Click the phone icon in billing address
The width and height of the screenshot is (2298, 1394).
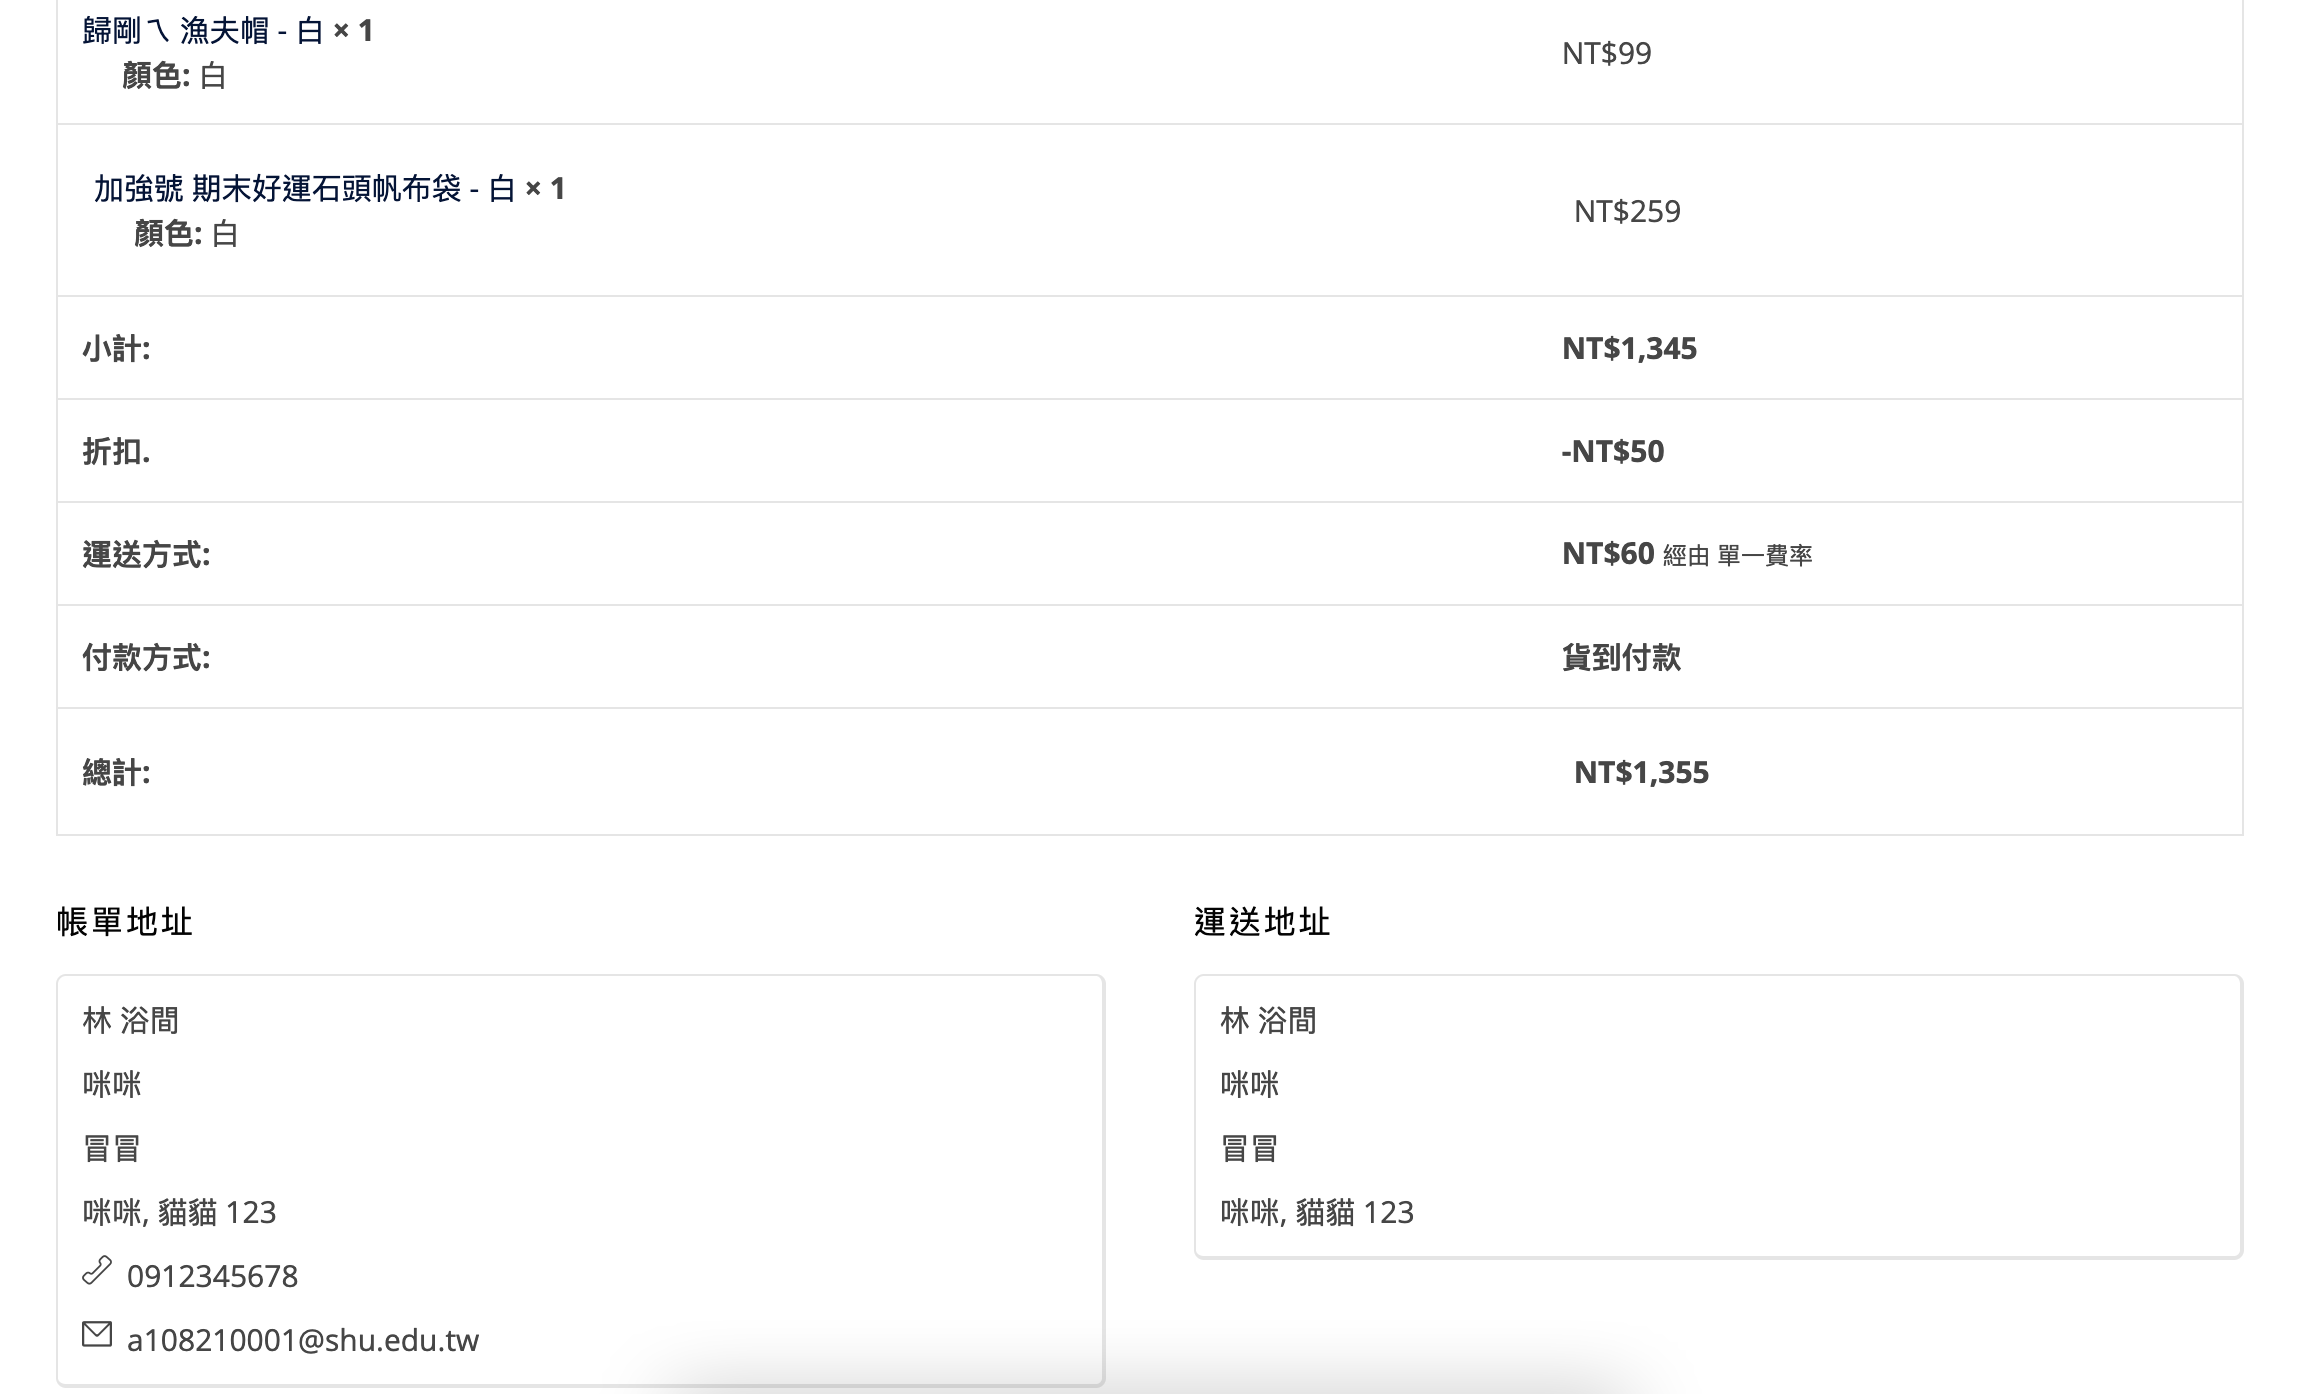[97, 1271]
